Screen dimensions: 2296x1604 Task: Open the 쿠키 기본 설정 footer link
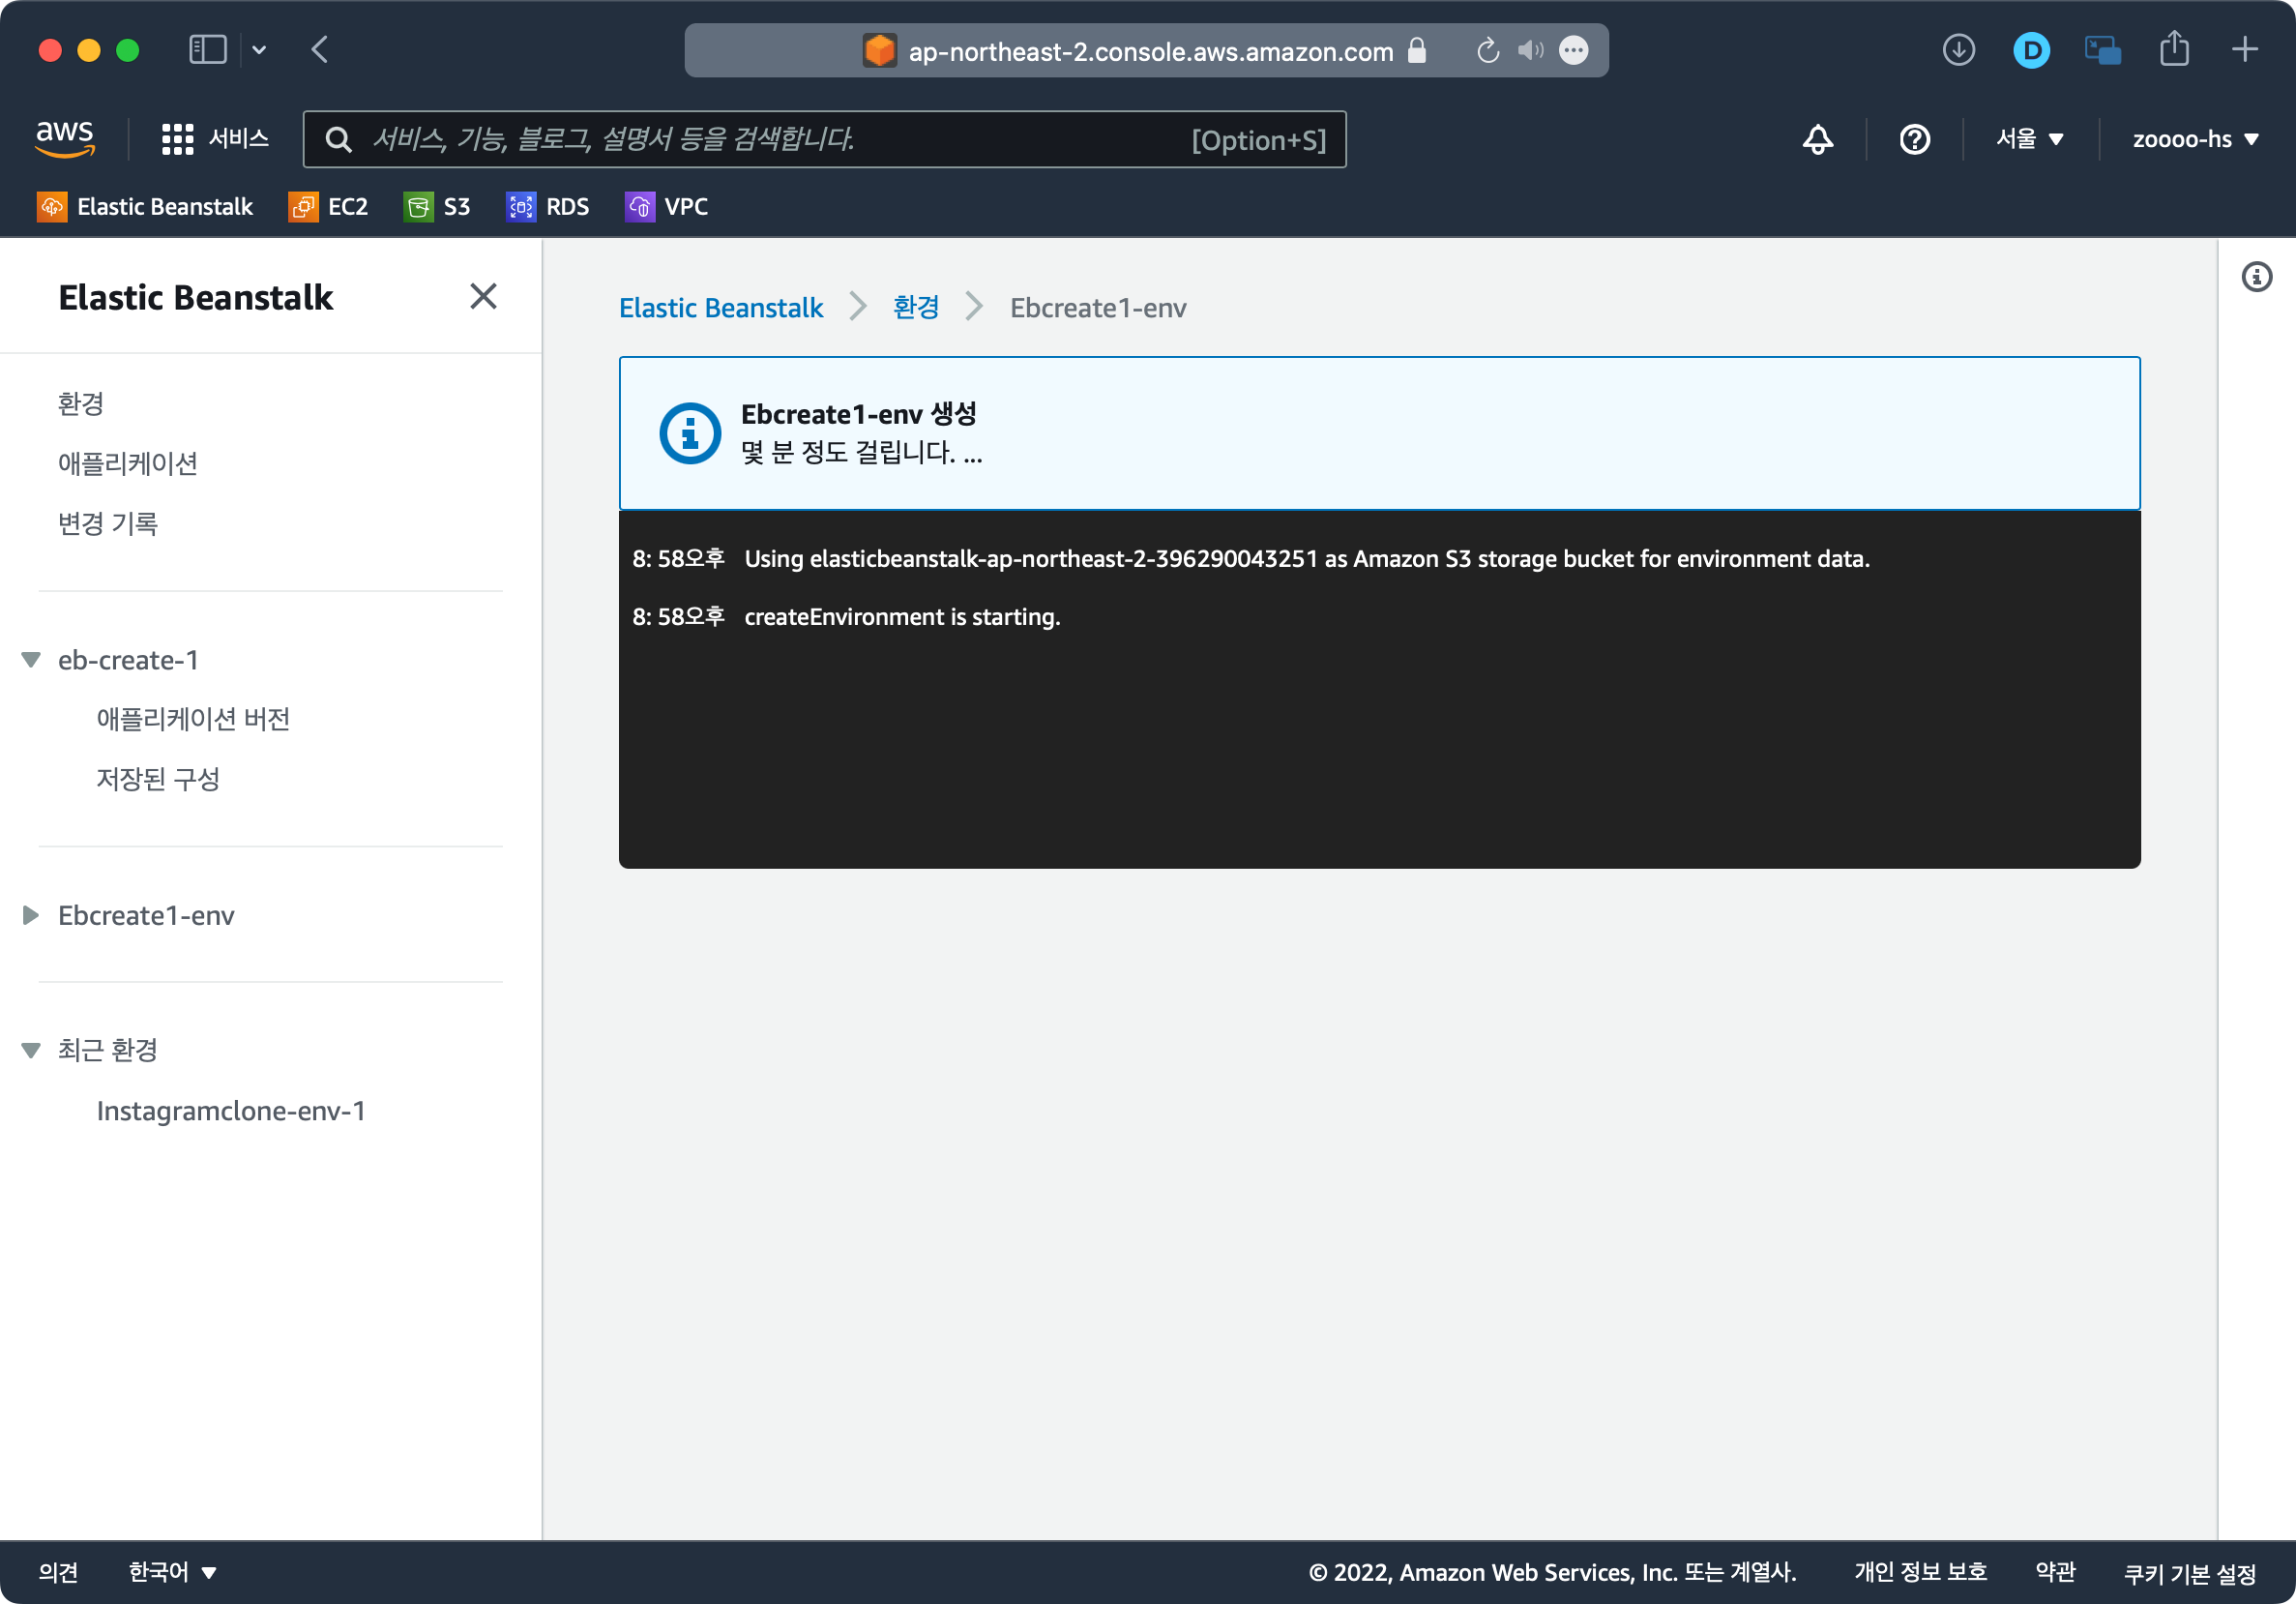pyautogui.click(x=2190, y=1573)
